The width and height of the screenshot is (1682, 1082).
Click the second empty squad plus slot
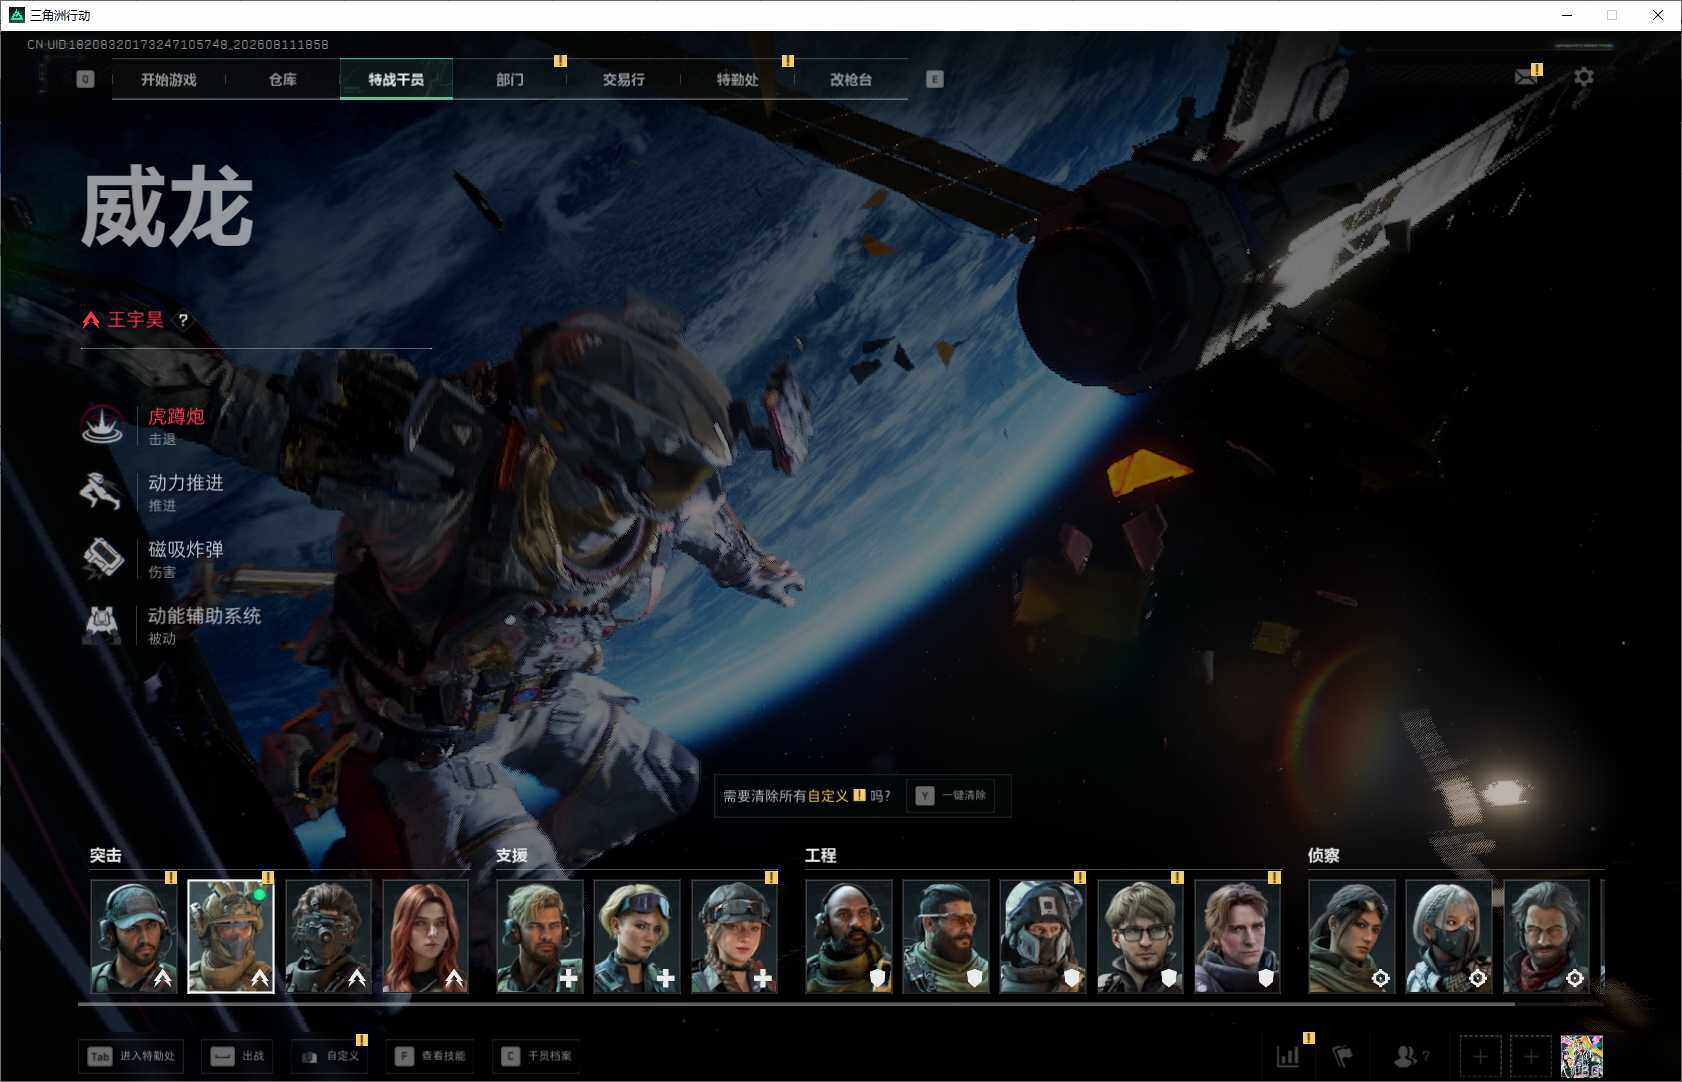[x=1531, y=1056]
